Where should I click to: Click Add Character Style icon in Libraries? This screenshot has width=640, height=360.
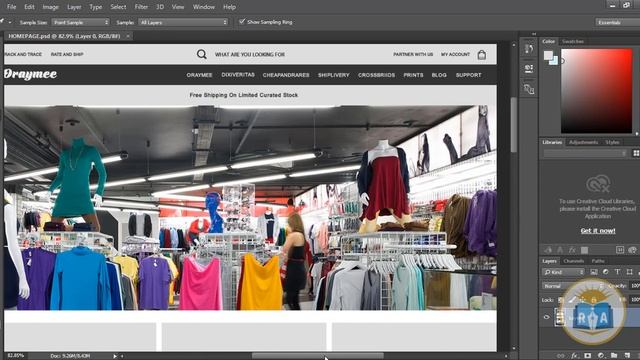[x=560, y=250]
